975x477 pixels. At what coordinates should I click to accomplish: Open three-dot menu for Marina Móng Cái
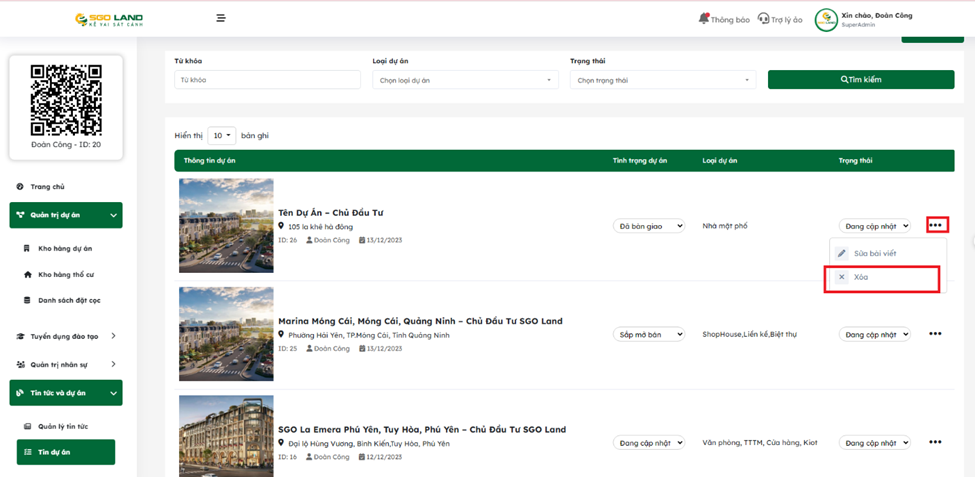tap(935, 334)
